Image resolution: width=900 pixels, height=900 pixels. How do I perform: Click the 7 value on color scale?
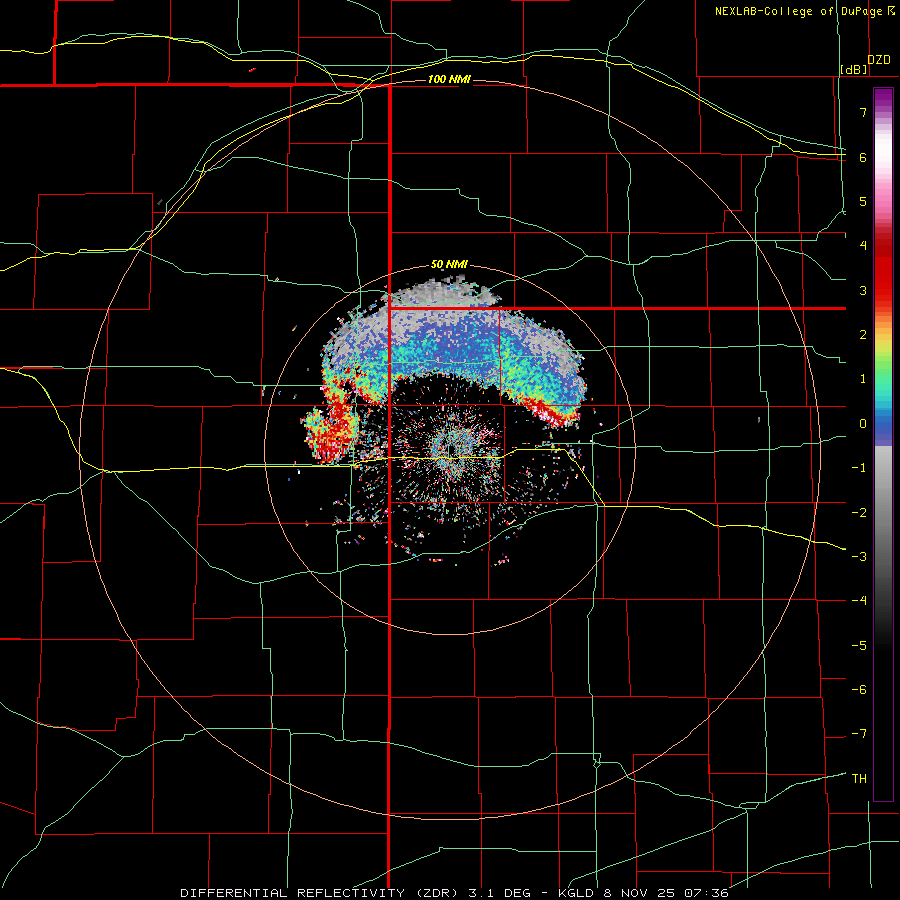pyautogui.click(x=863, y=112)
